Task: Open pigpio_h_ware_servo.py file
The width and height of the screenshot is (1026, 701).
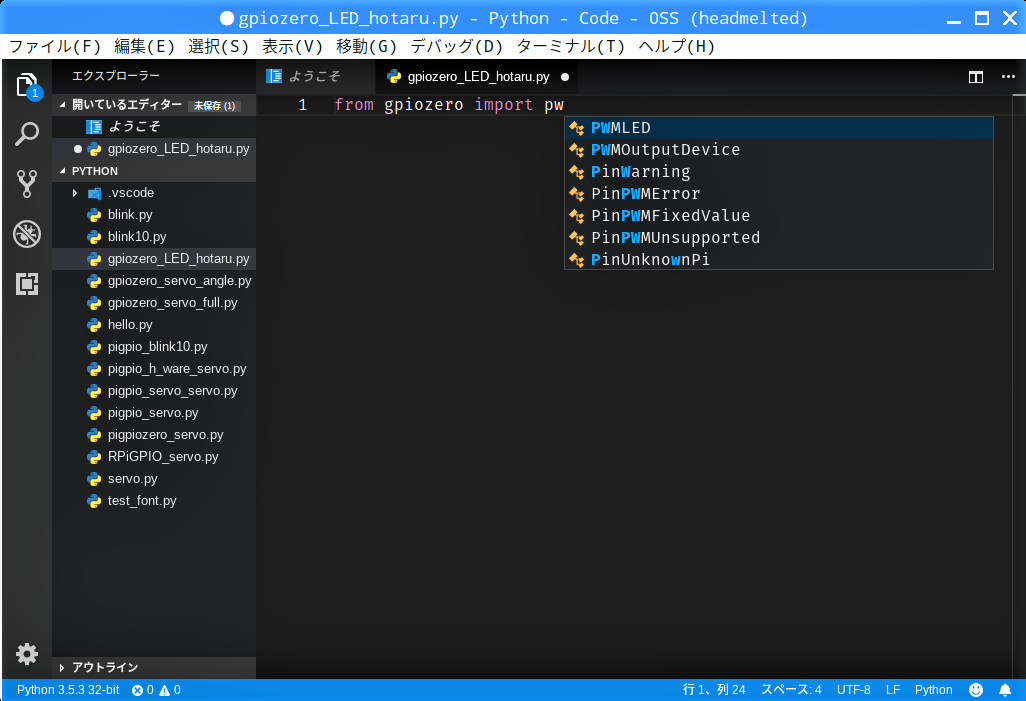Action: [154, 369]
